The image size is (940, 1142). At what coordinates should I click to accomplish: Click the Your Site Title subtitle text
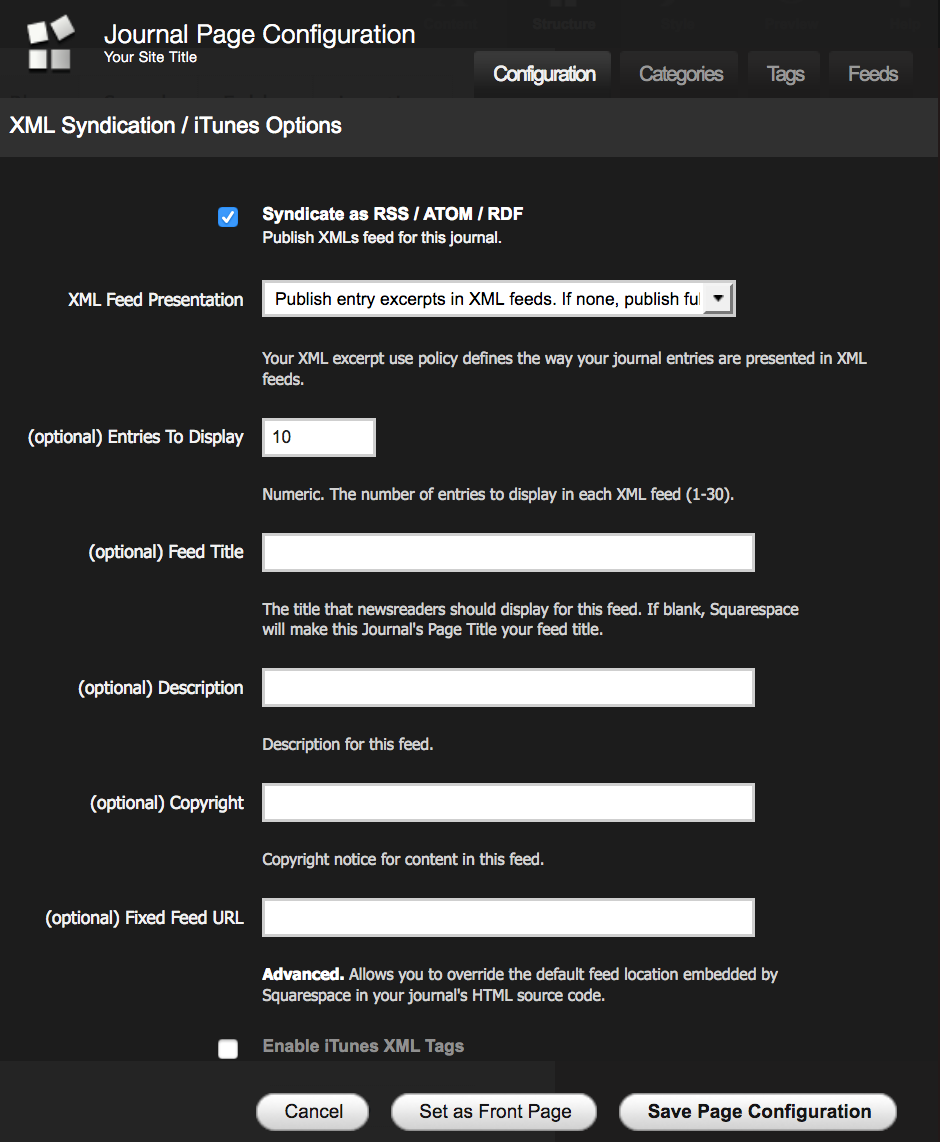pos(150,58)
